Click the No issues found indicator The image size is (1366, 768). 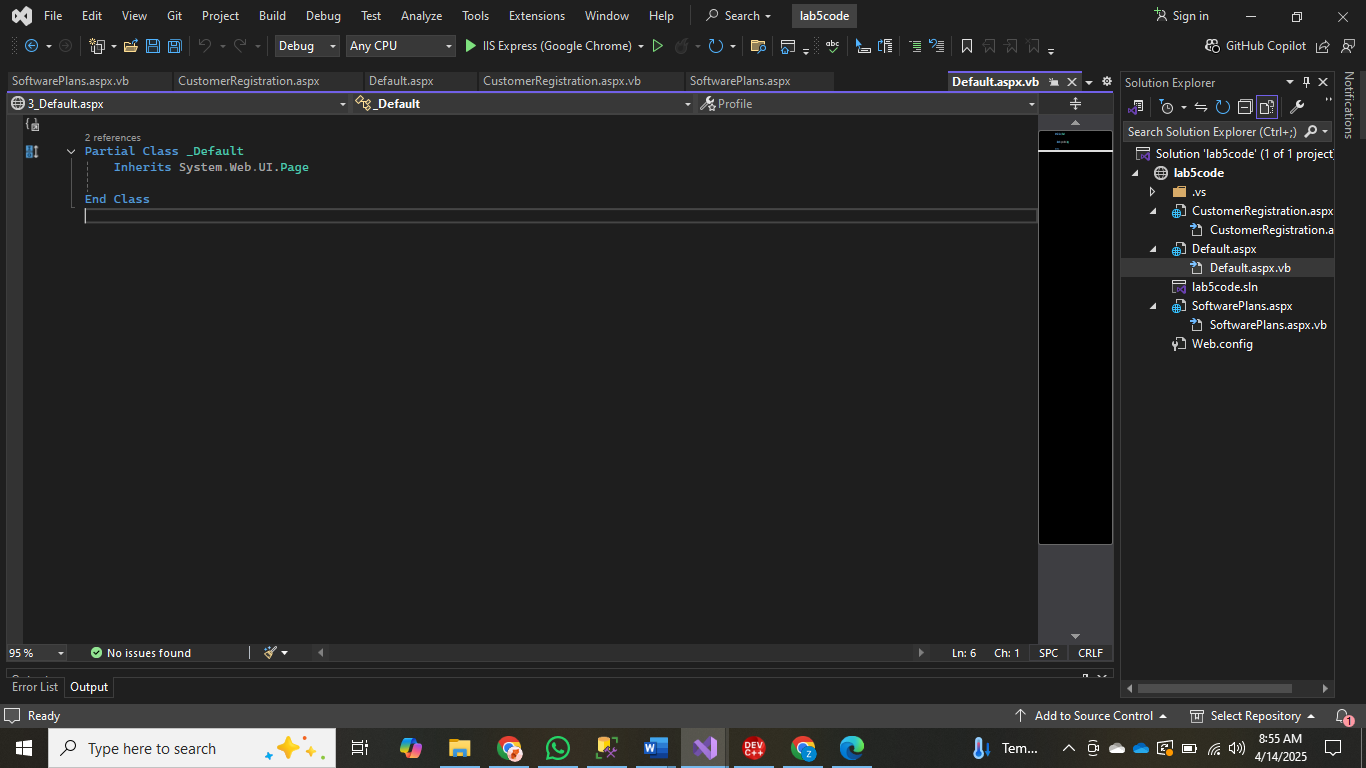140,653
